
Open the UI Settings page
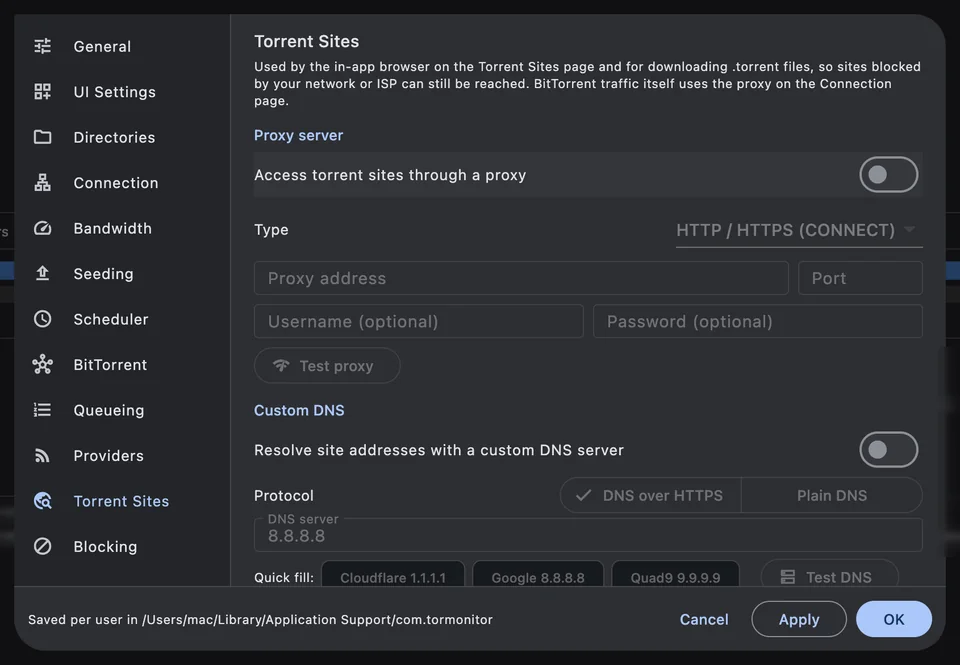pyautogui.click(x=122, y=91)
